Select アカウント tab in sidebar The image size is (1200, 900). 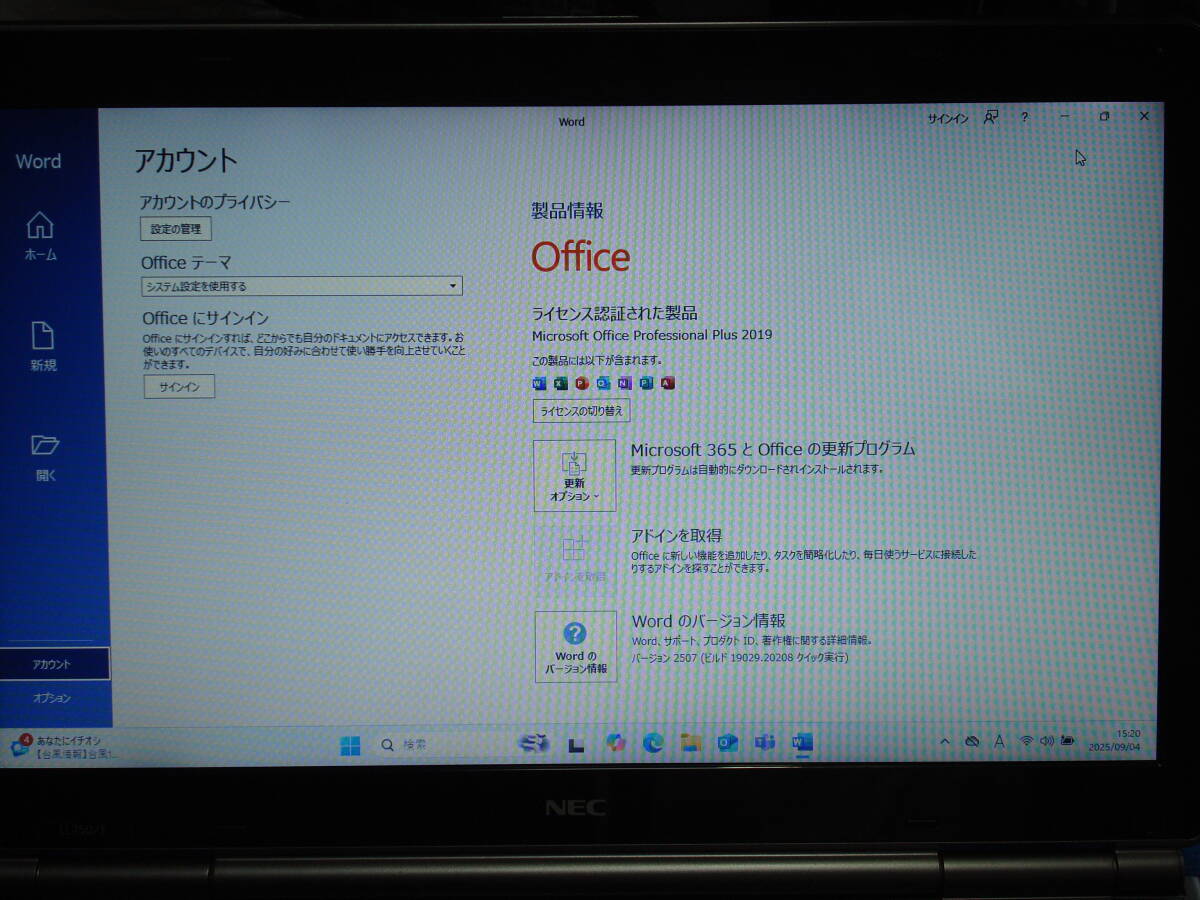[54, 664]
